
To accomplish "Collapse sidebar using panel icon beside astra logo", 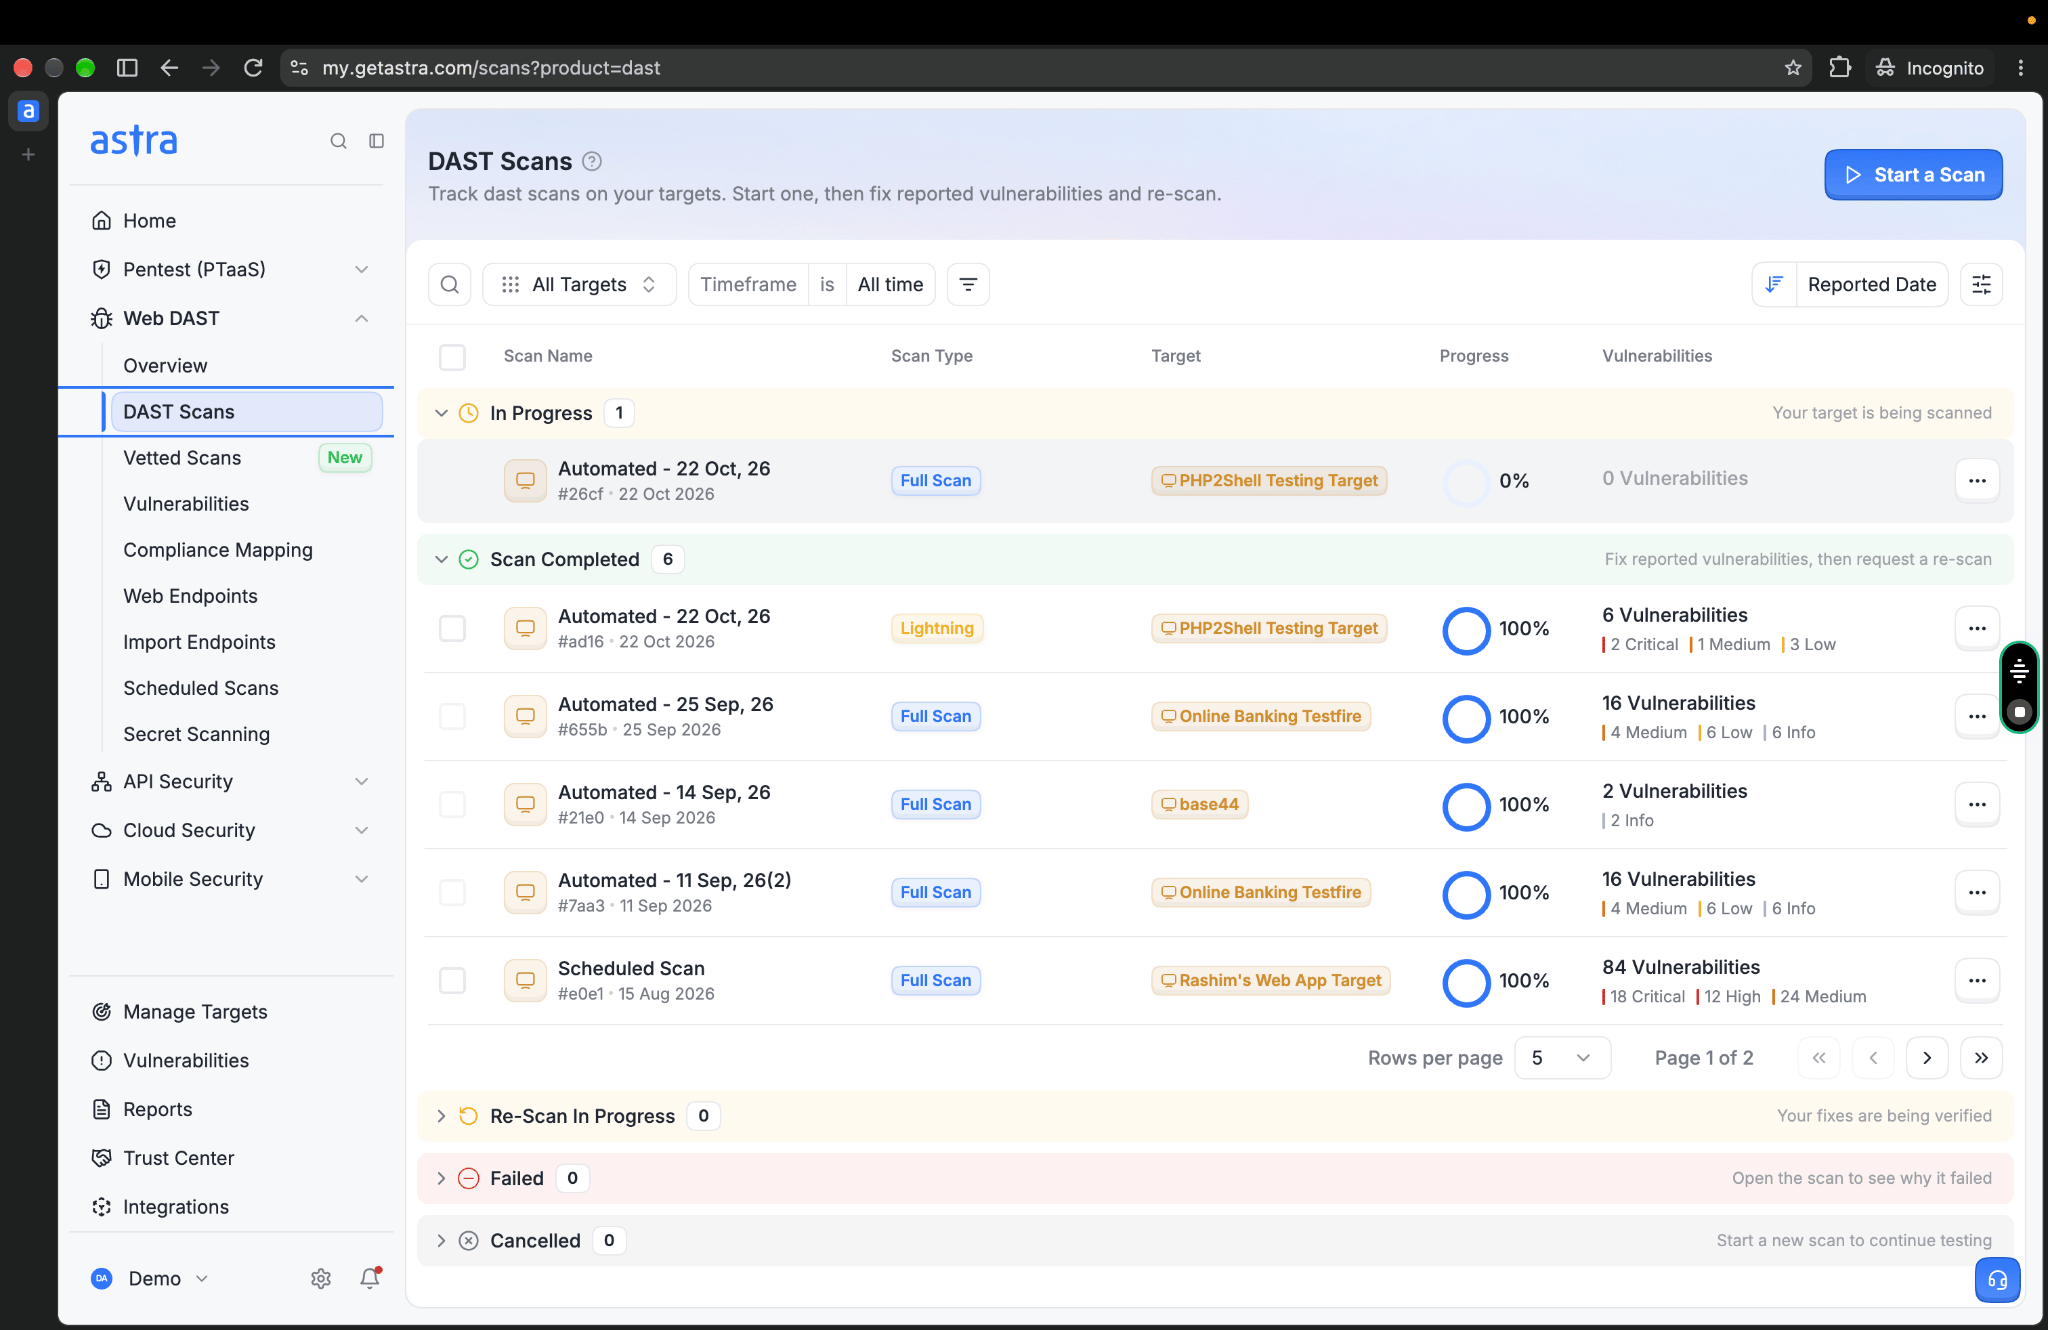I will pos(376,141).
